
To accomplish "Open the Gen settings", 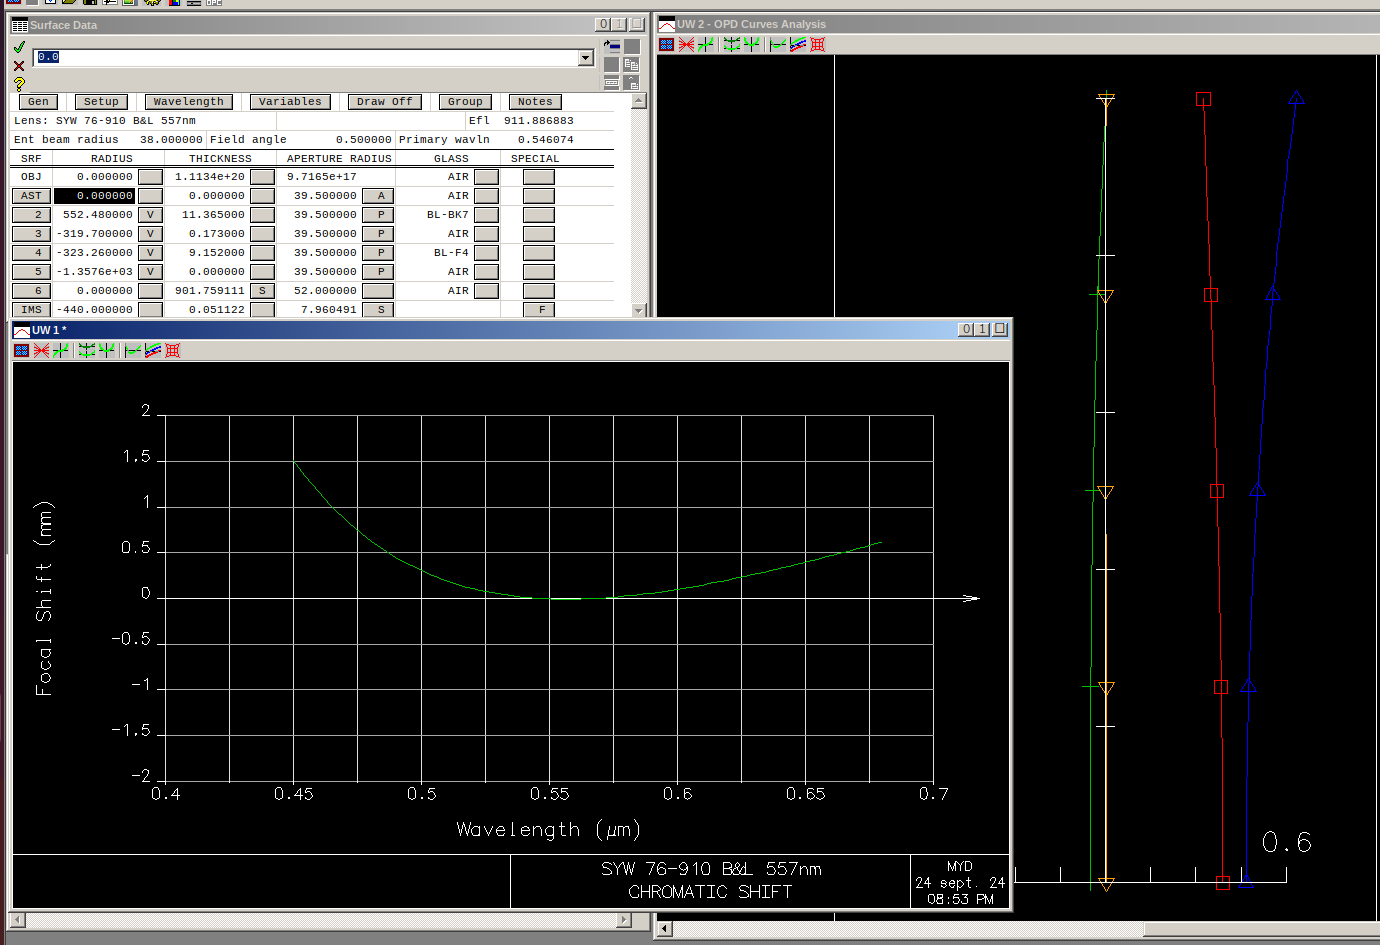I will pos(38,102).
